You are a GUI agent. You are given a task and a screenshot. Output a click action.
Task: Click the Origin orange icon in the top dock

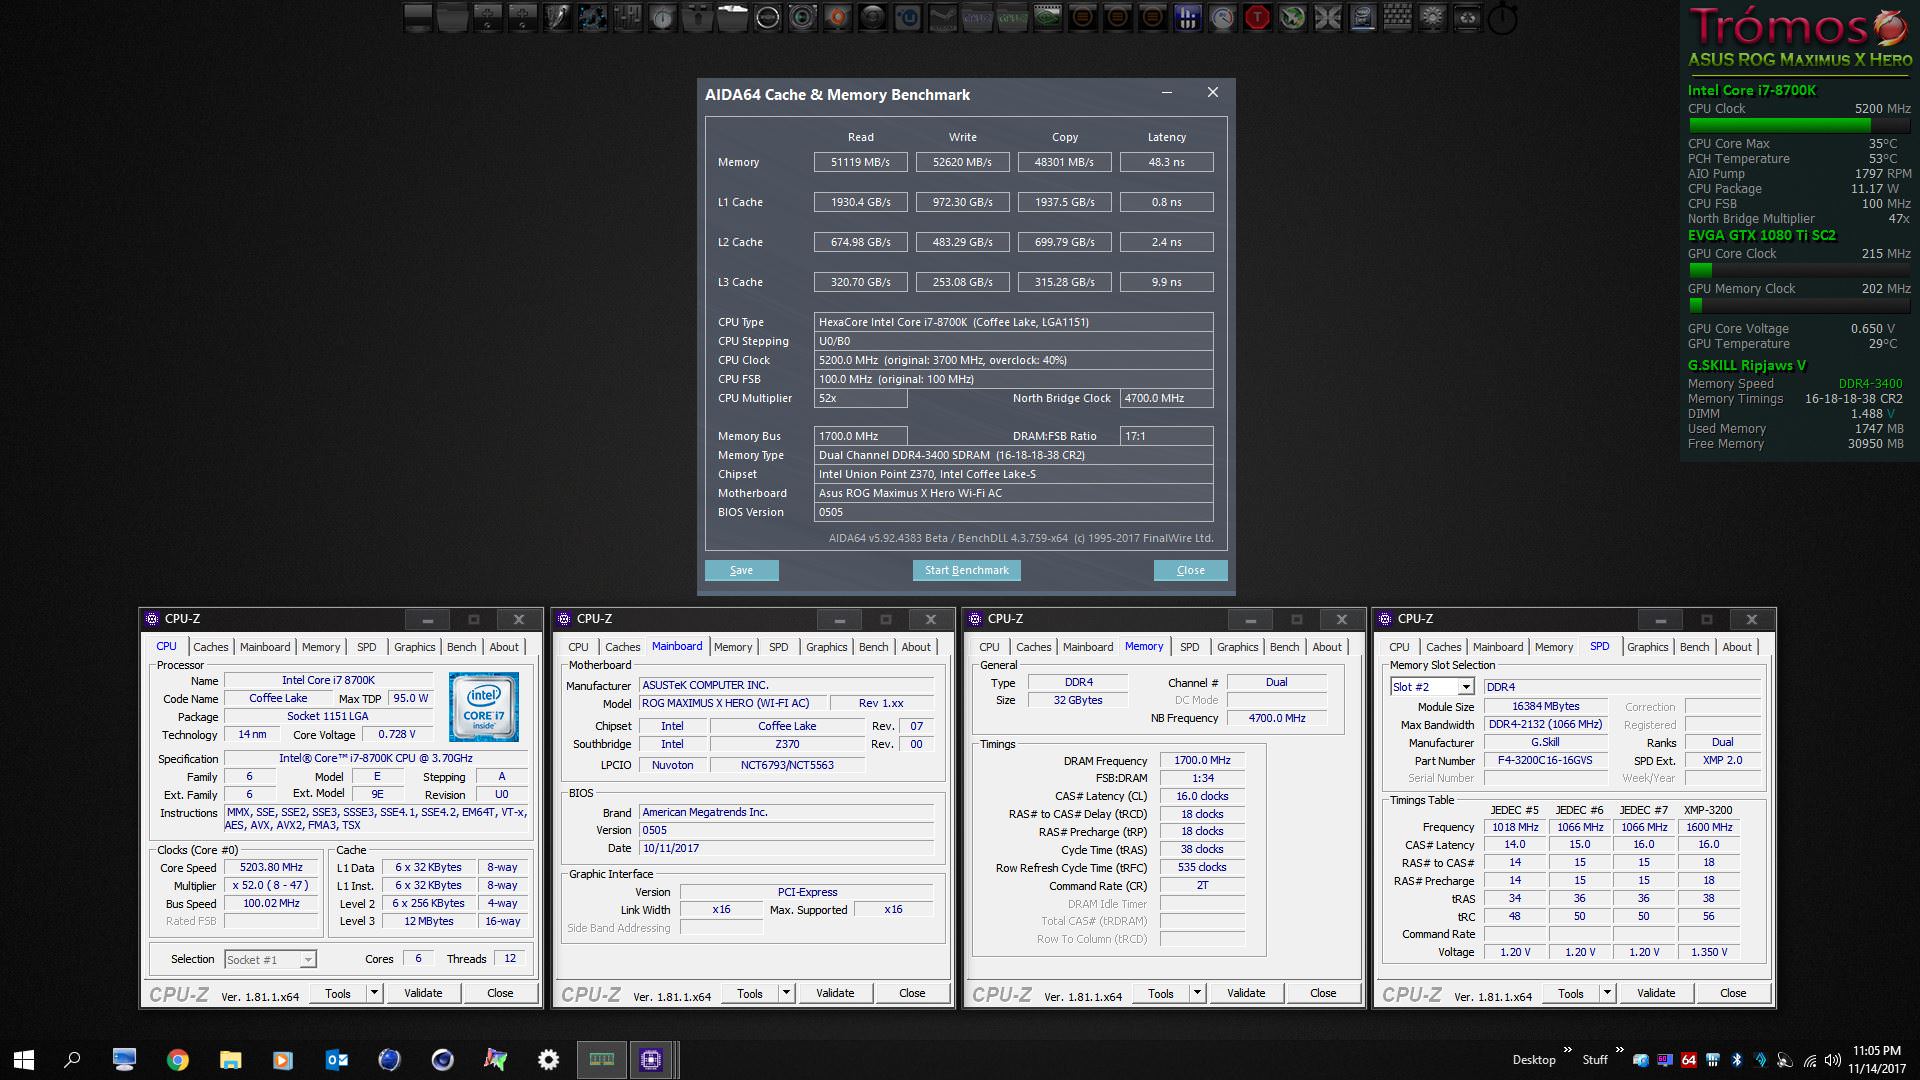(x=837, y=17)
